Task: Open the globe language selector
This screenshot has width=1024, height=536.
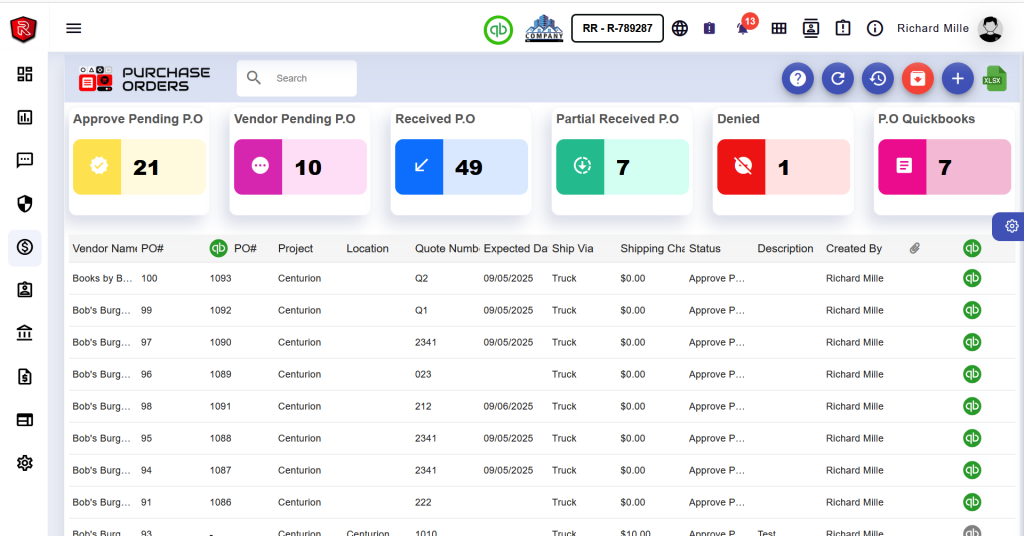Action: click(680, 28)
